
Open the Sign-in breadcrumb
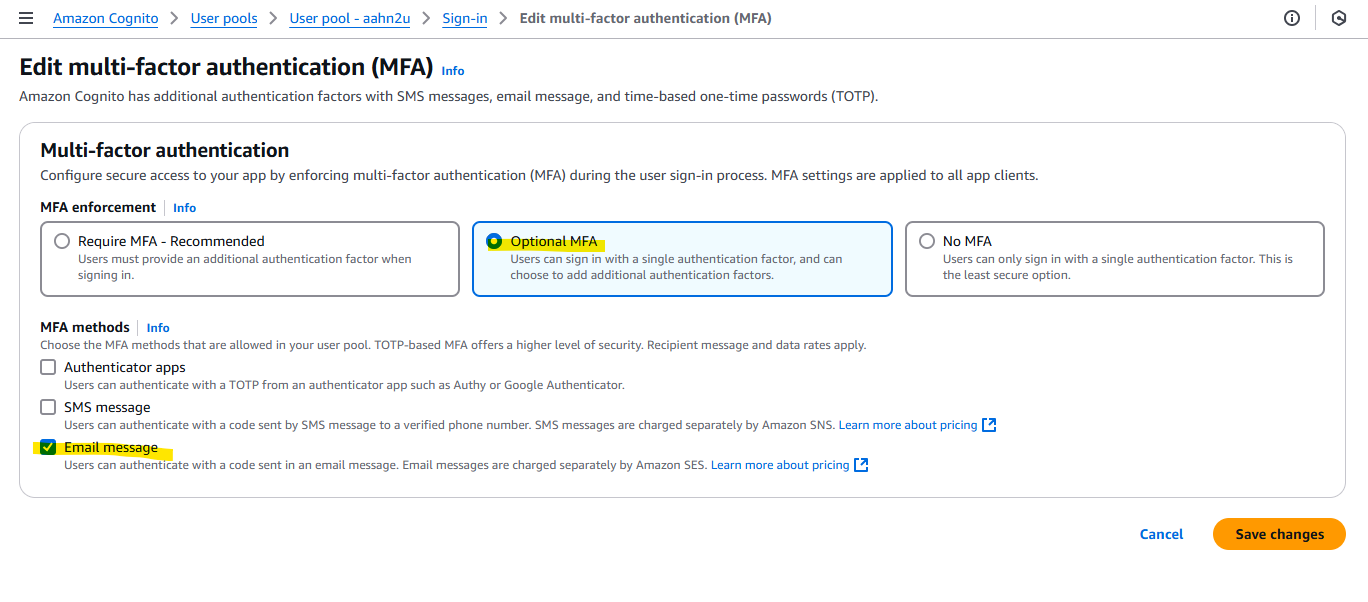click(x=464, y=18)
